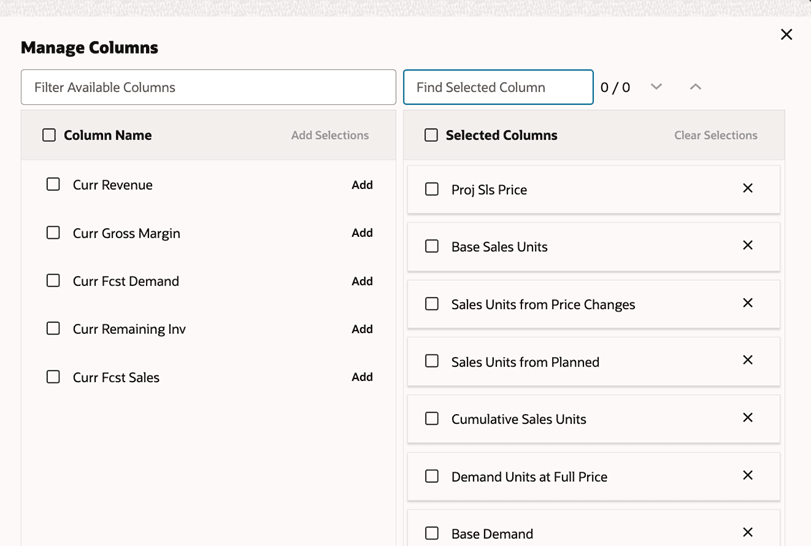
Task: Add the Curr Revenue column
Action: pos(362,185)
